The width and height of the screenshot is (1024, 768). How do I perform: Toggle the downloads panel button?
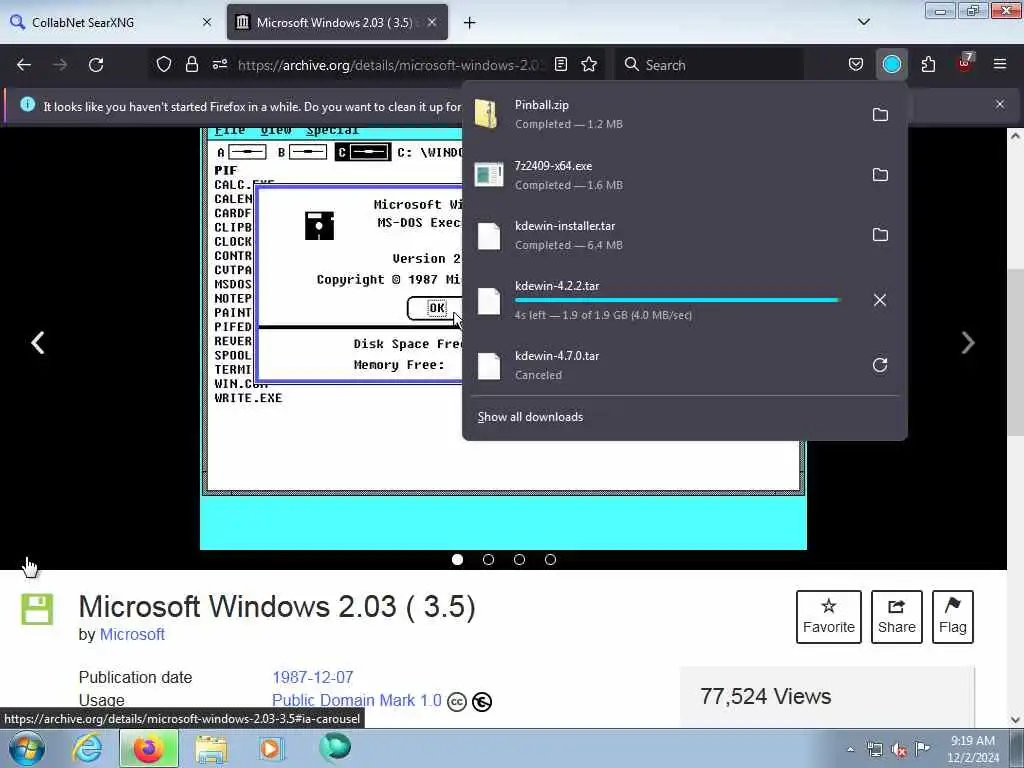pos(891,64)
